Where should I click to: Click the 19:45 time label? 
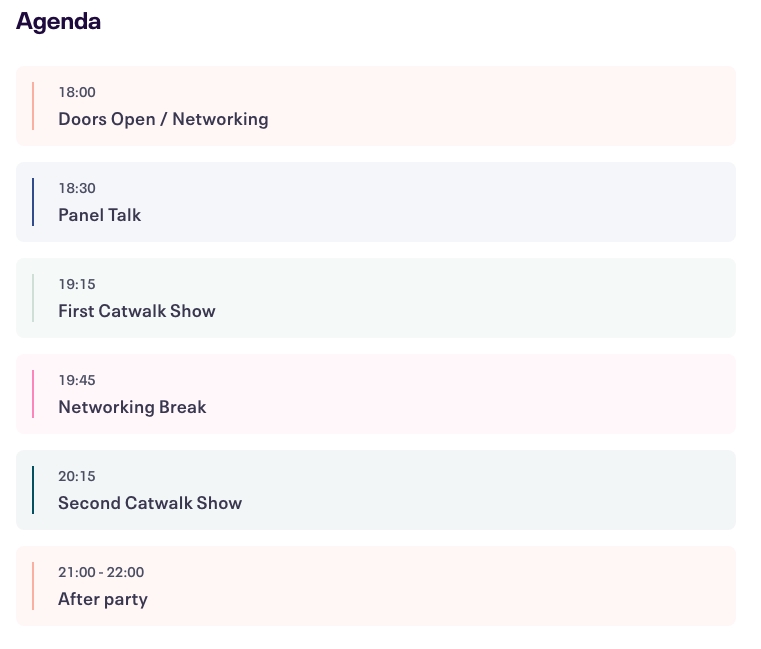(x=77, y=380)
